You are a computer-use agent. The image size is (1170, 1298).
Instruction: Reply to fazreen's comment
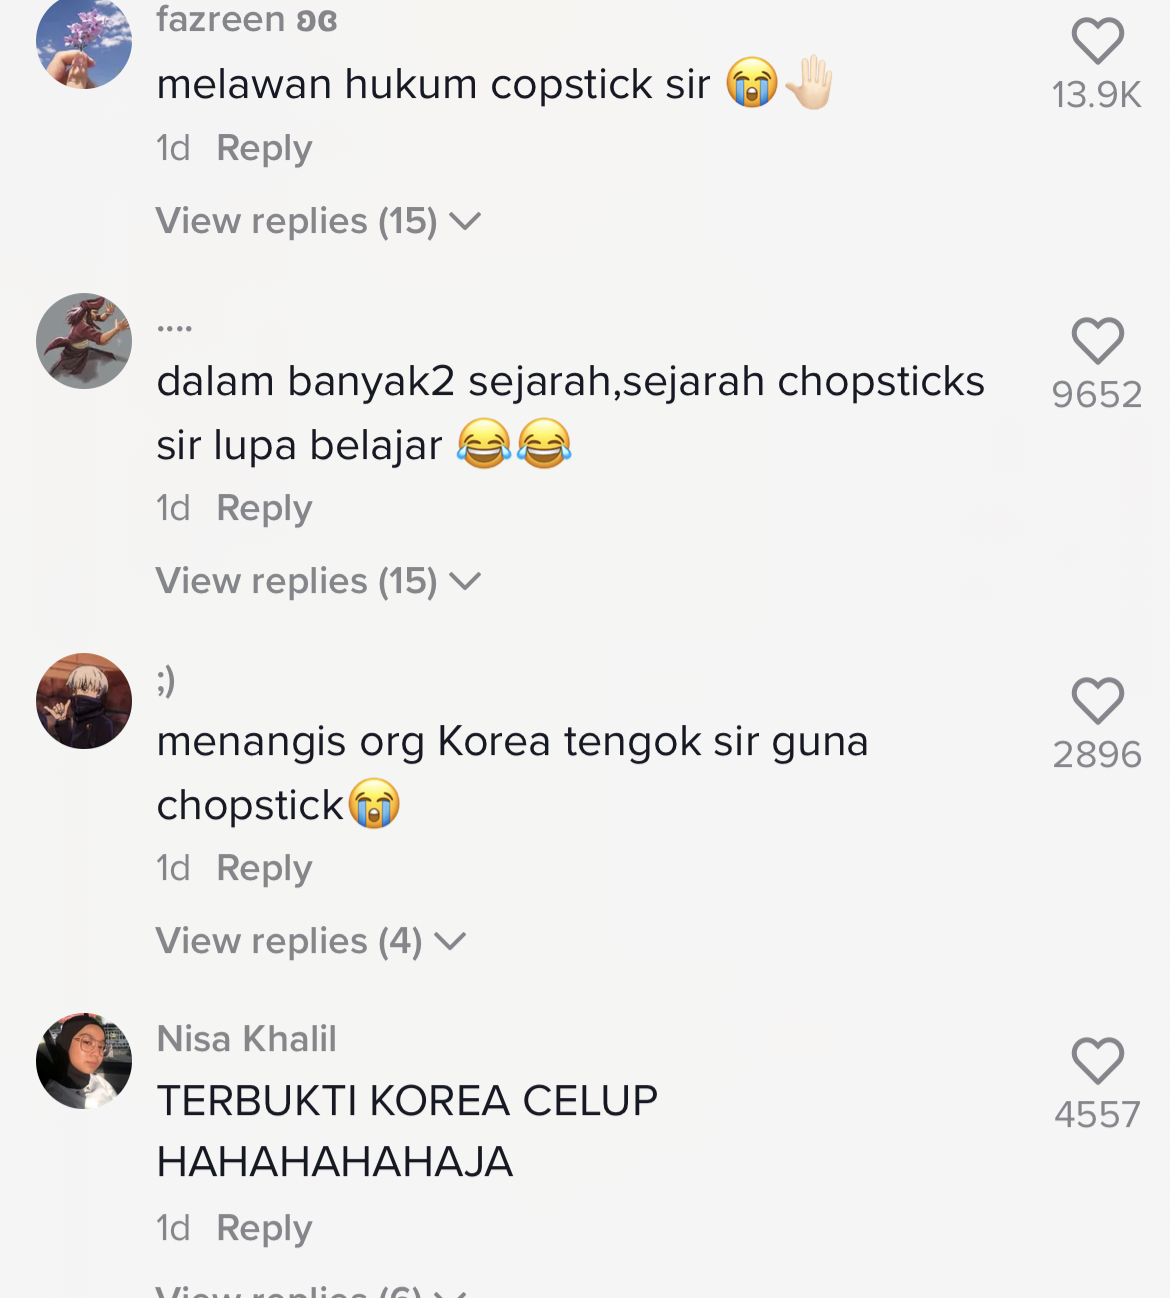tap(264, 148)
